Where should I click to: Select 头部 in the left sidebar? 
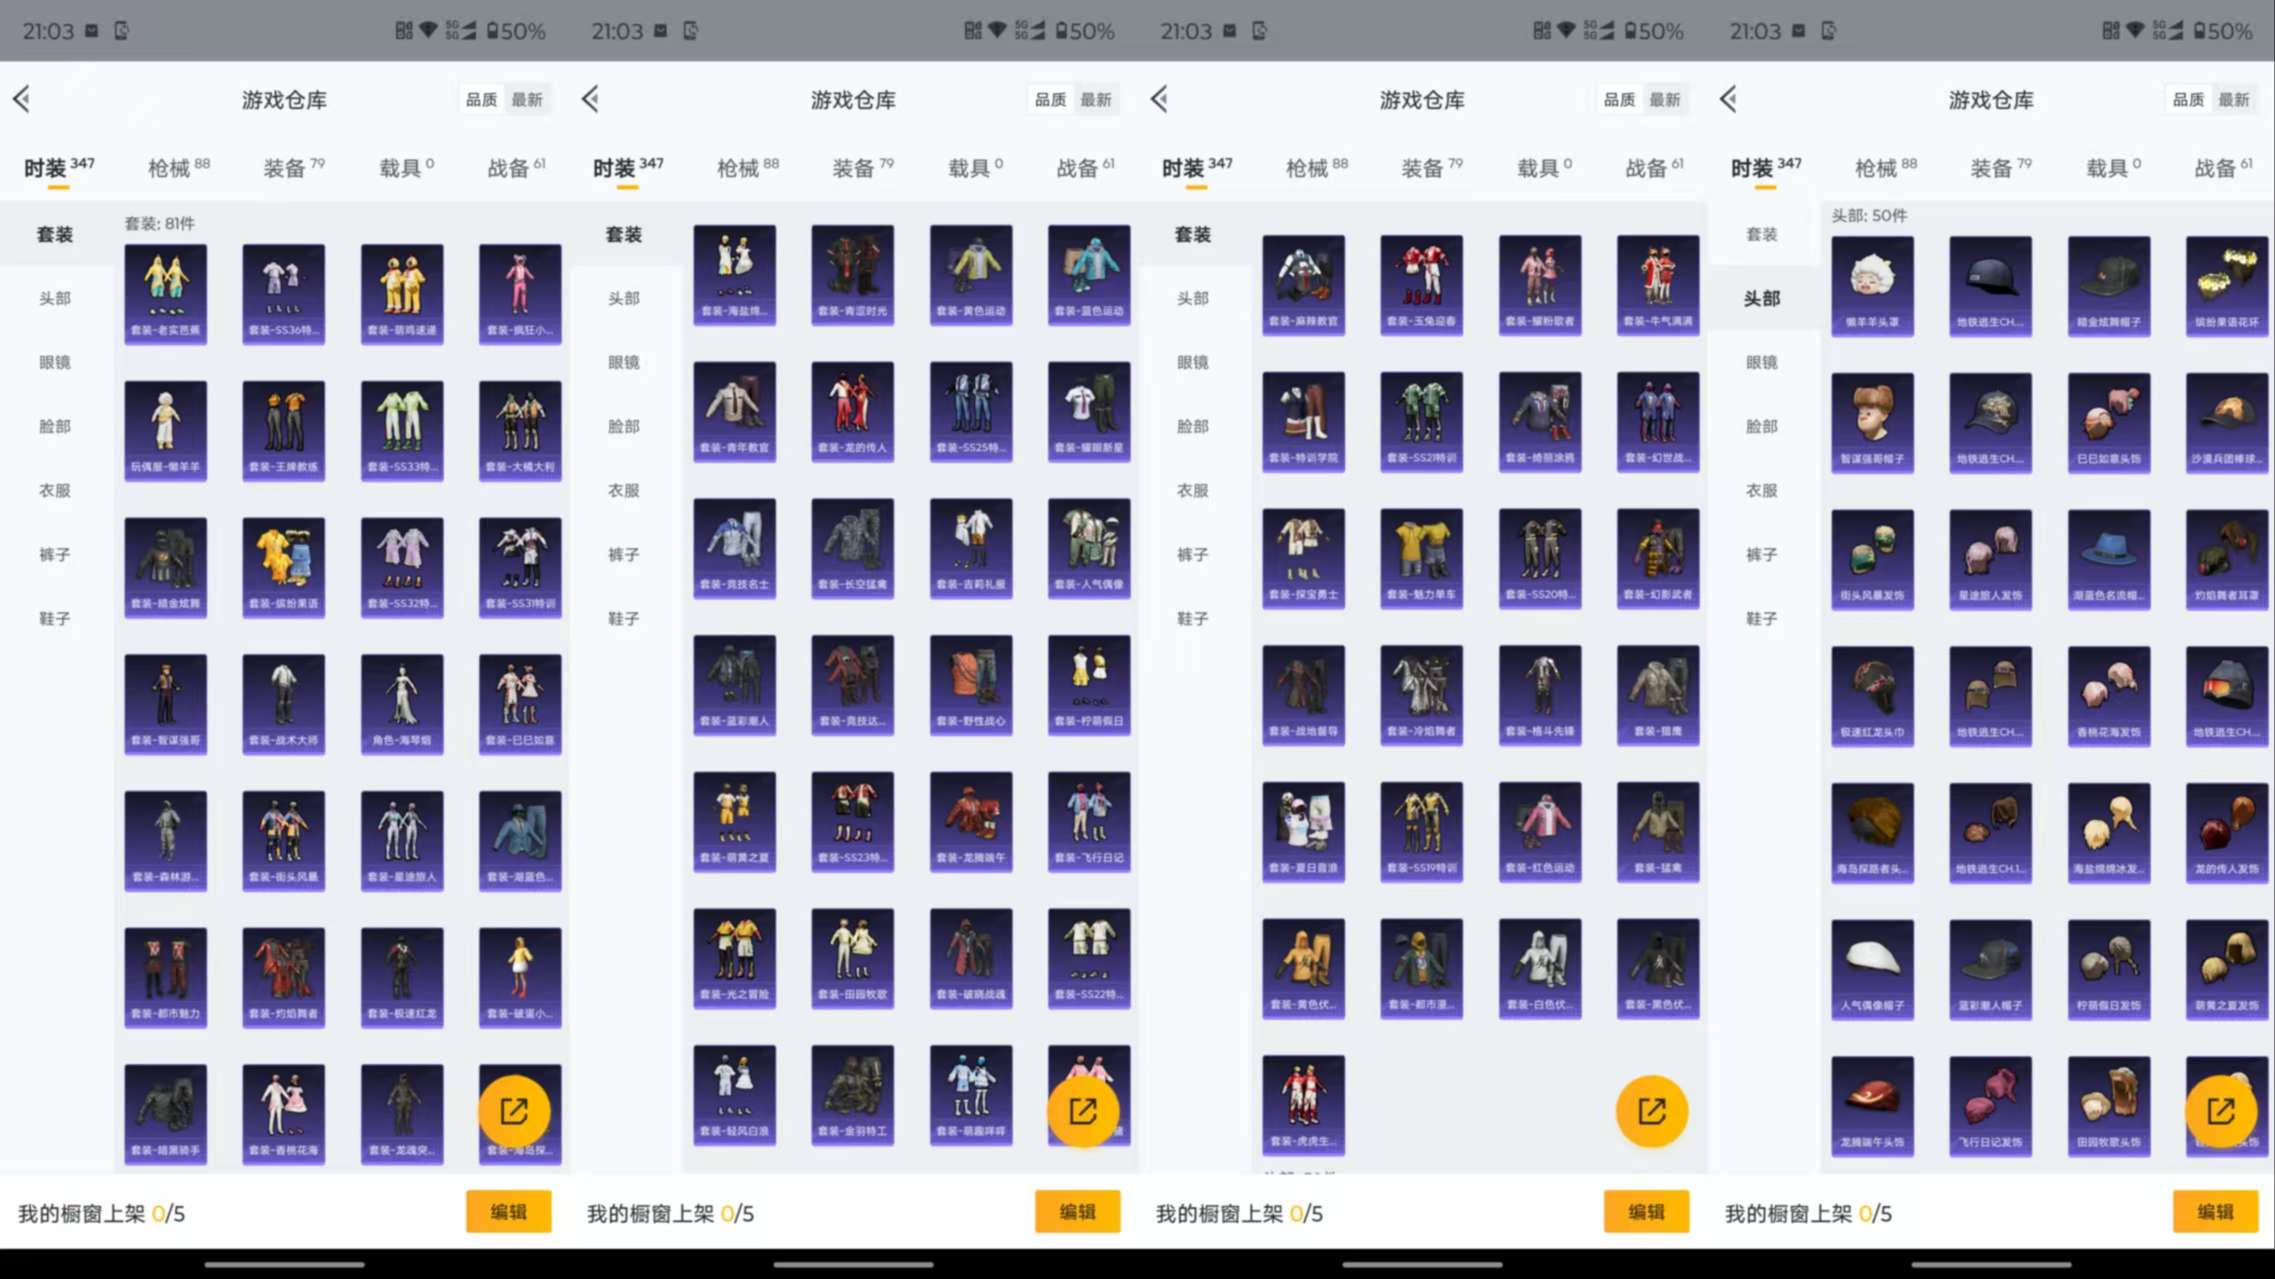(x=55, y=297)
